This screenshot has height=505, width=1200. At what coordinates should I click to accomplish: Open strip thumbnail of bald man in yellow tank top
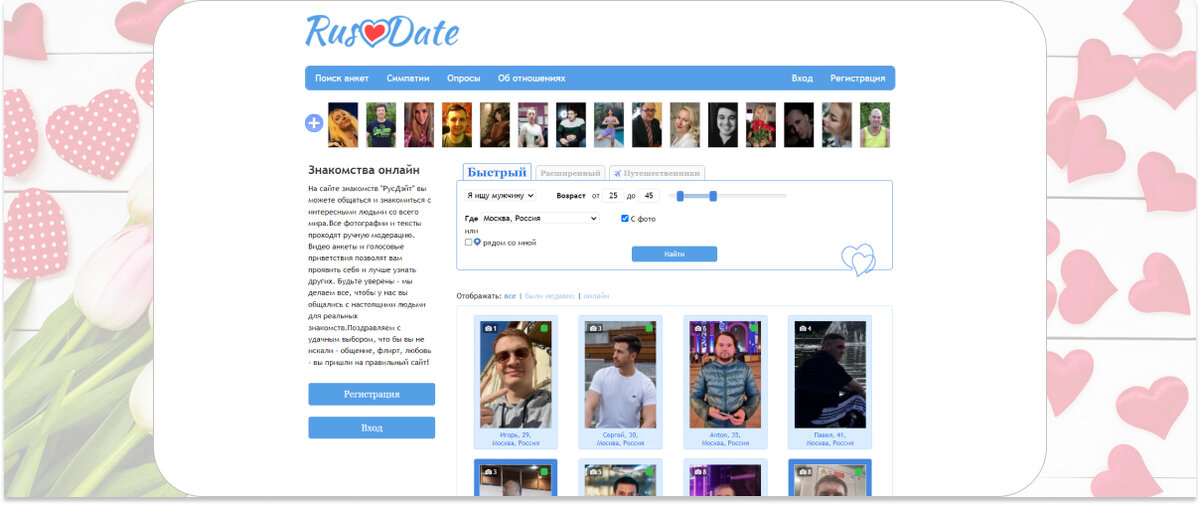(x=875, y=125)
